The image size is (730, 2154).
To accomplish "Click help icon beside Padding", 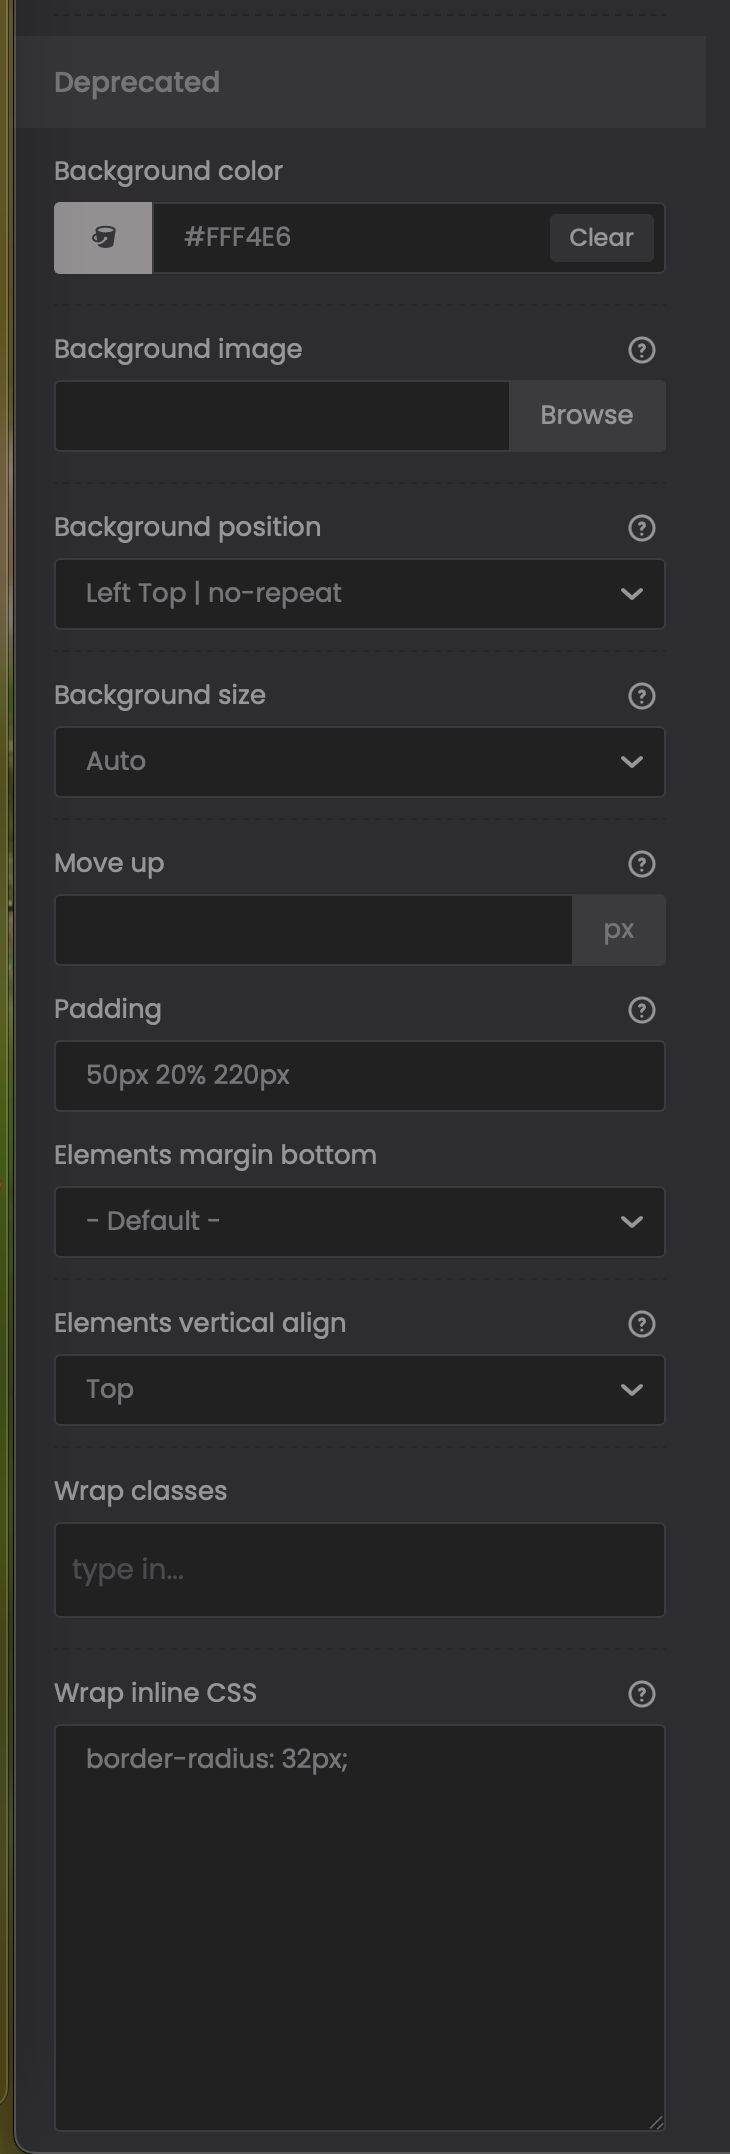I will point(642,1010).
